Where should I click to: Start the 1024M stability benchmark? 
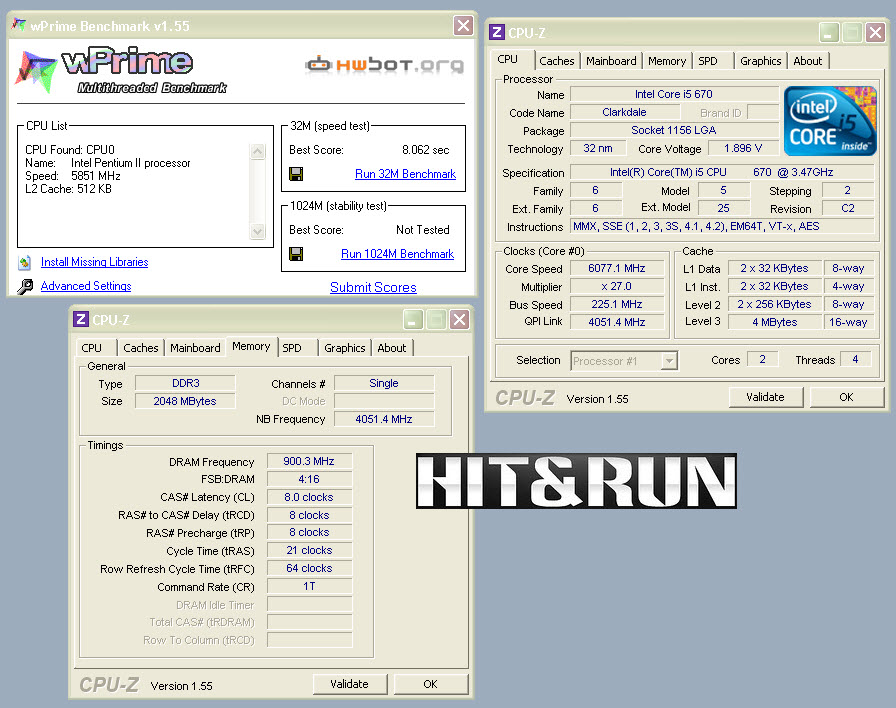click(x=397, y=254)
